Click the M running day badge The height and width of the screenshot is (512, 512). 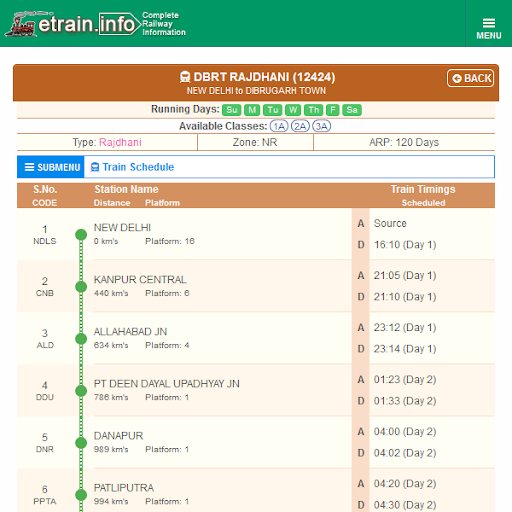[x=252, y=110]
